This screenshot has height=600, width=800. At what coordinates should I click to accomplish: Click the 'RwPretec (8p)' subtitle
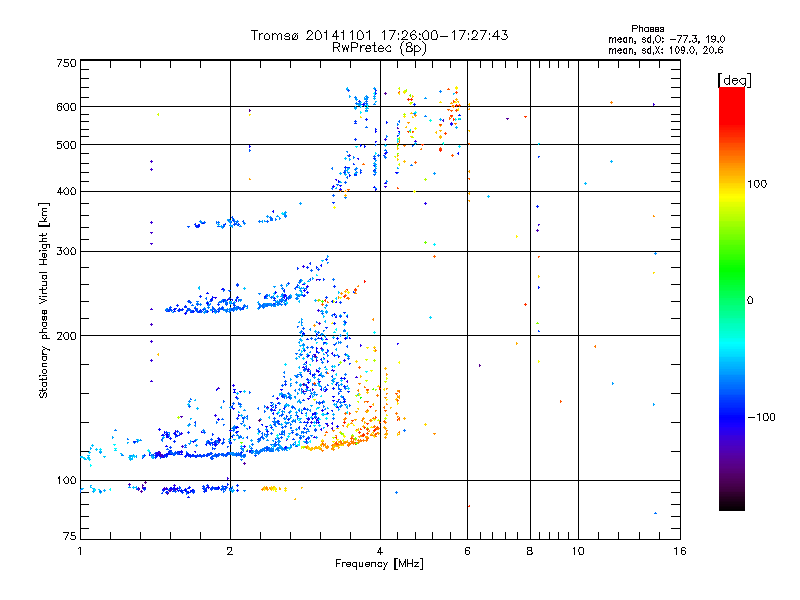point(379,48)
